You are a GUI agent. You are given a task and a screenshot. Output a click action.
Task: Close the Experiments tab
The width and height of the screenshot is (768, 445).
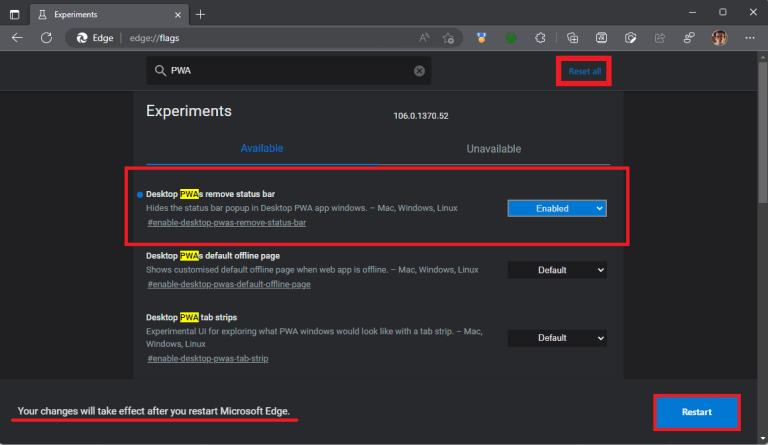tap(178, 15)
